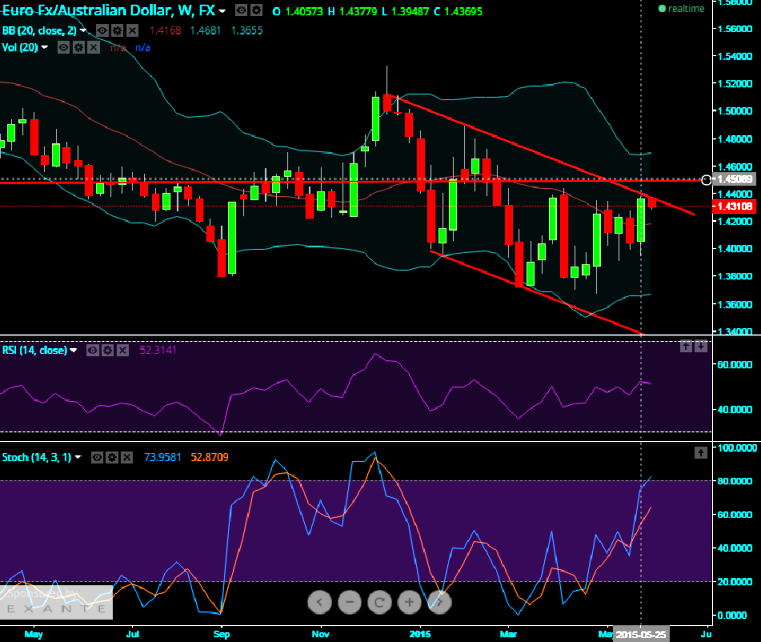Remove the Stoch (14, 3, 1) indicator
The width and height of the screenshot is (761, 642).
tap(127, 458)
